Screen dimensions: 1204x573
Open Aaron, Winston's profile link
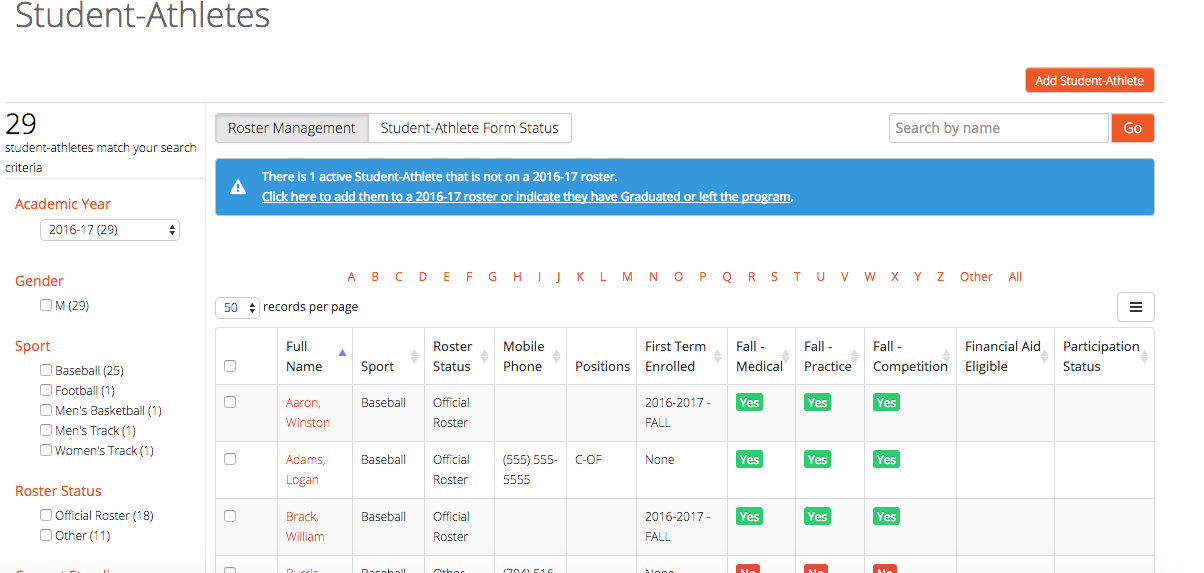pyautogui.click(x=308, y=412)
